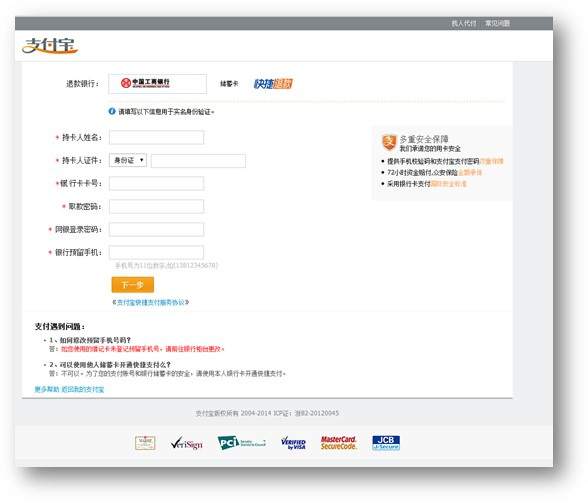
Task: Click the hint text 手机号为11位数字
Action: (x=166, y=266)
